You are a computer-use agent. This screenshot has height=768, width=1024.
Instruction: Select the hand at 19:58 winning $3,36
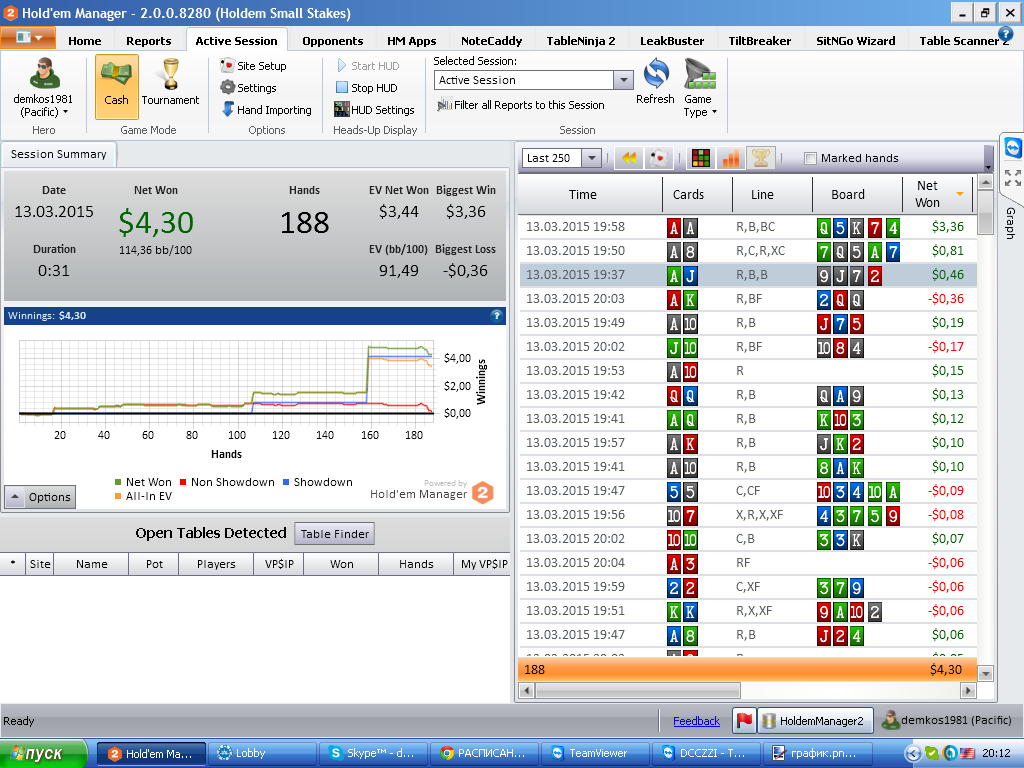[748, 227]
